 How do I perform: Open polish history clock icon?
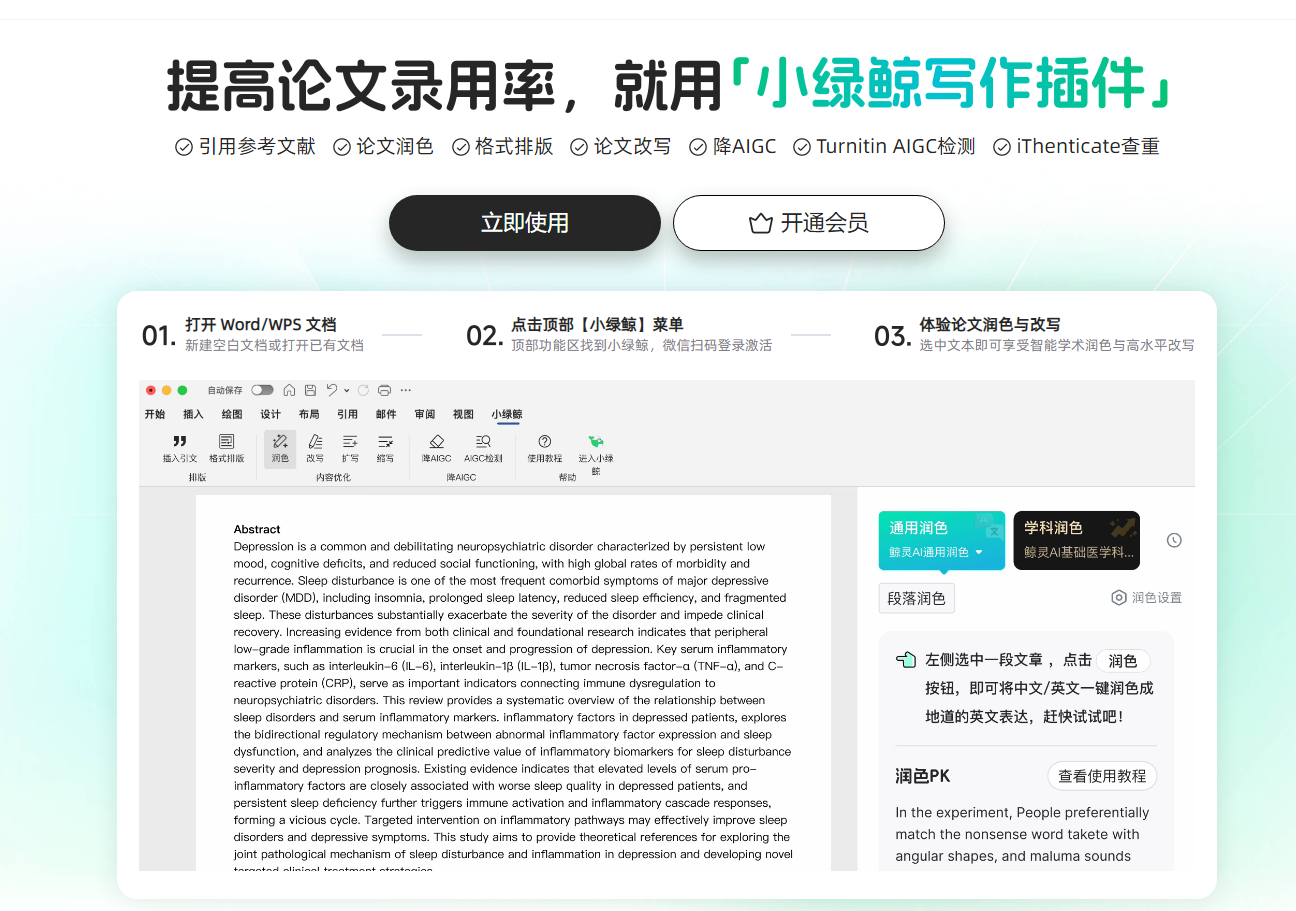pyautogui.click(x=1175, y=540)
